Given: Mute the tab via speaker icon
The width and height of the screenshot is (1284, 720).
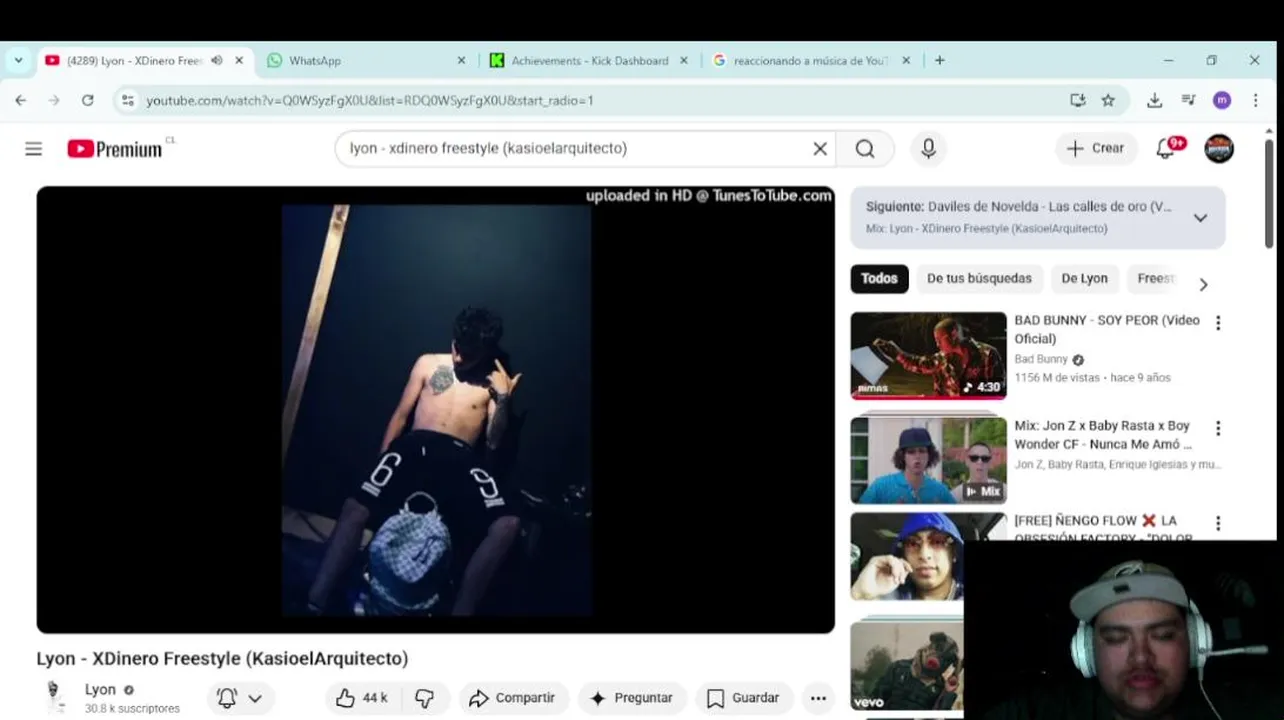Looking at the screenshot, I should coord(216,60).
